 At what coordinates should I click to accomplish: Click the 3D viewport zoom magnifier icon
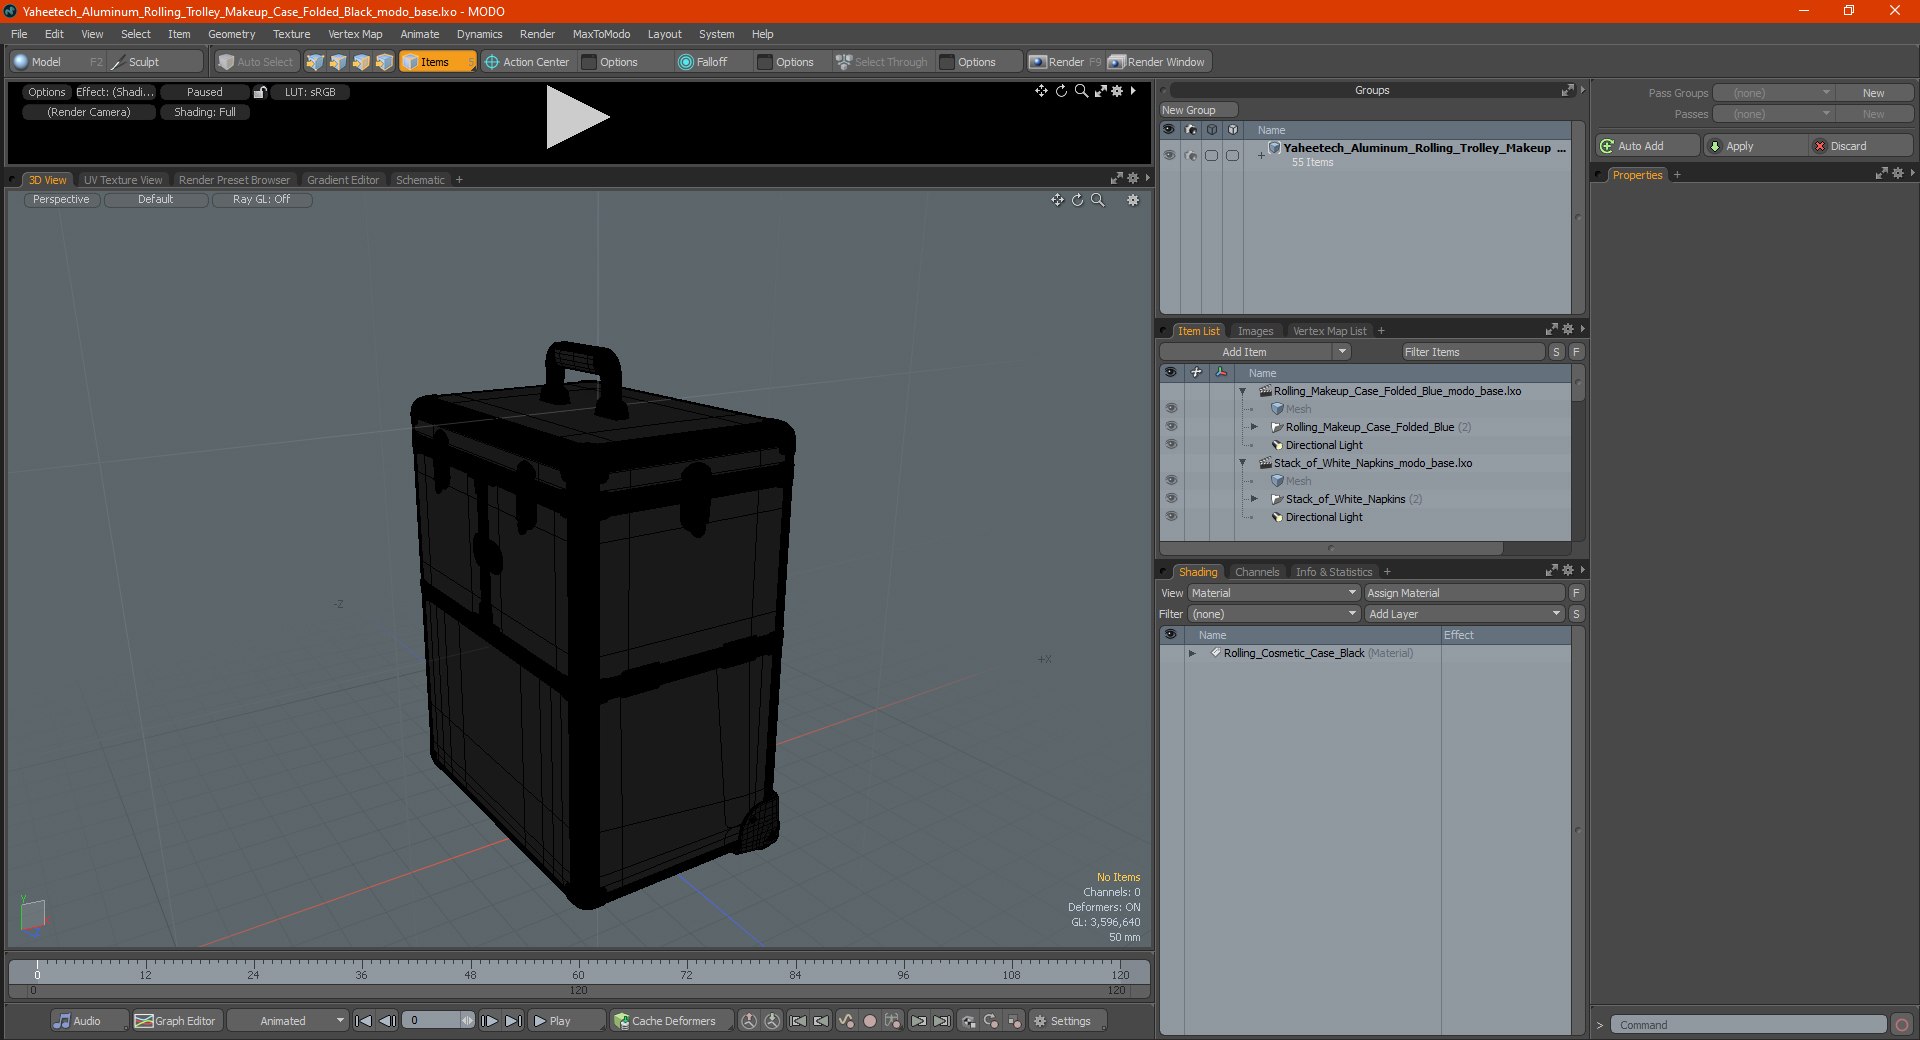[x=1097, y=200]
